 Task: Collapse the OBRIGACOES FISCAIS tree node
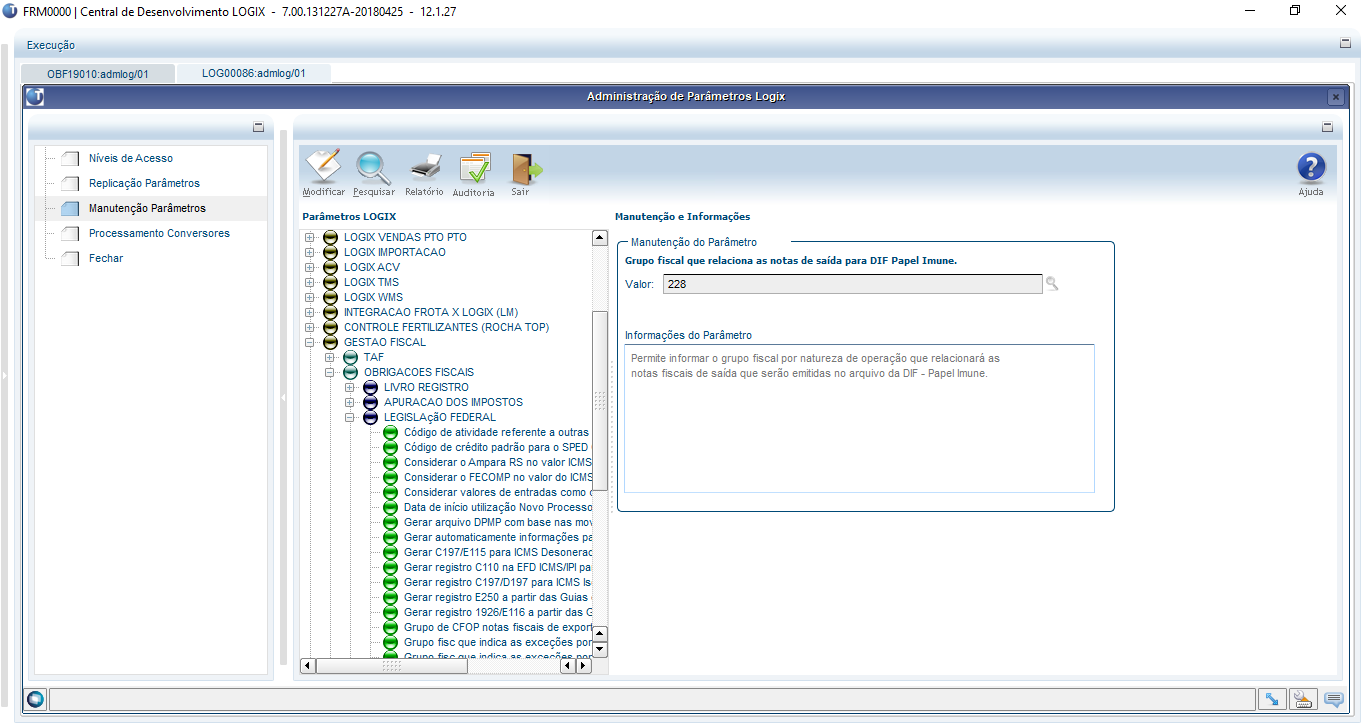[x=330, y=372]
